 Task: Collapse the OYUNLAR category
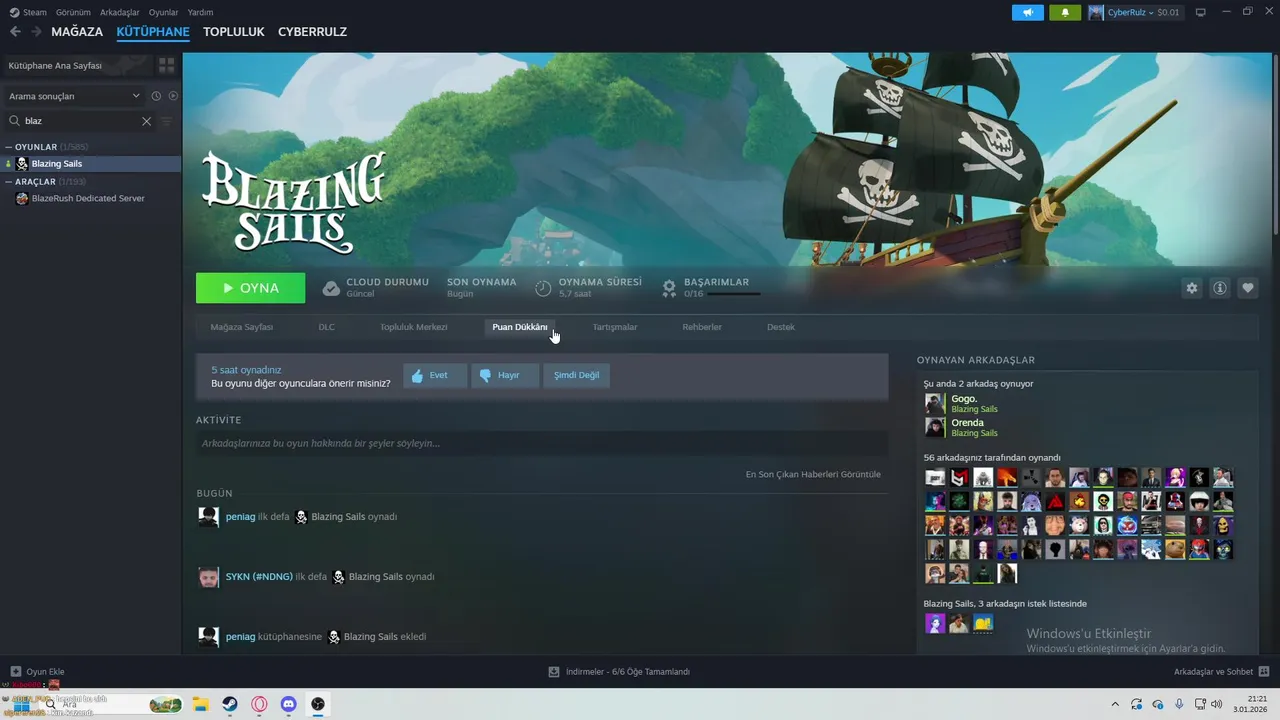coord(9,147)
